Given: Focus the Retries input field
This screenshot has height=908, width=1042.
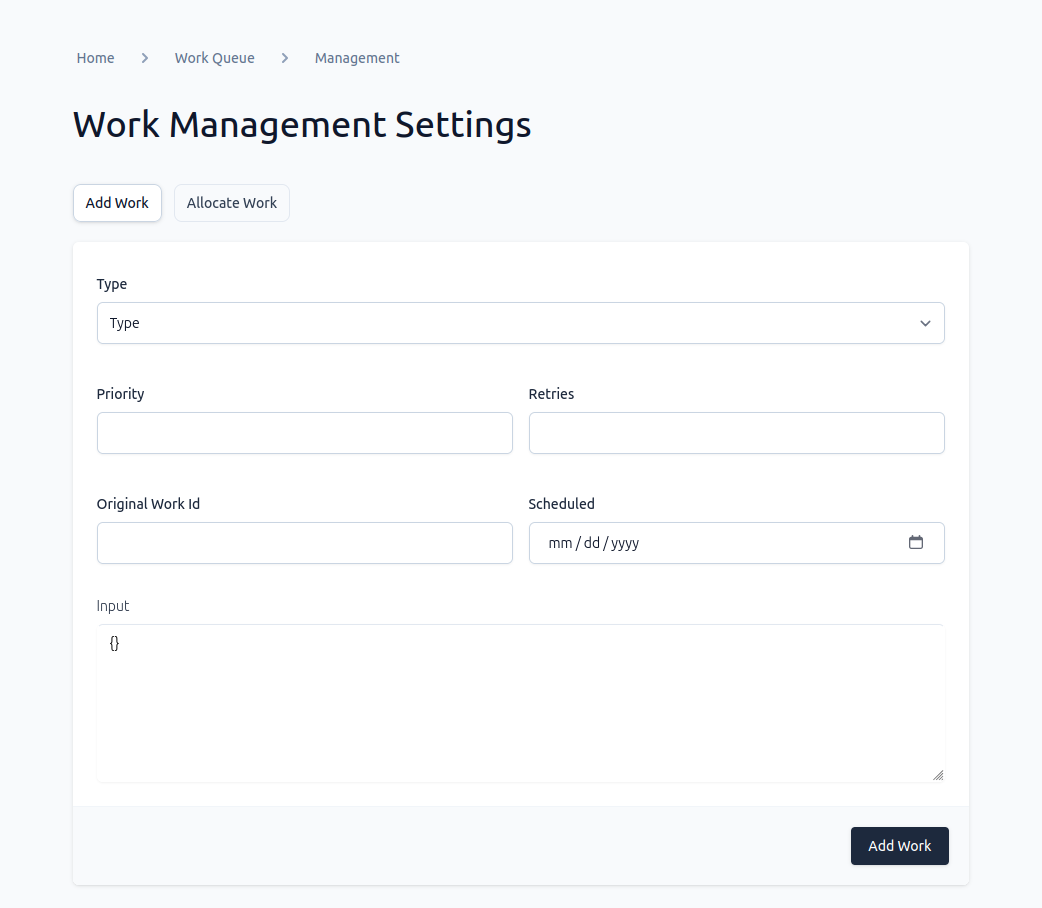Looking at the screenshot, I should click(736, 433).
